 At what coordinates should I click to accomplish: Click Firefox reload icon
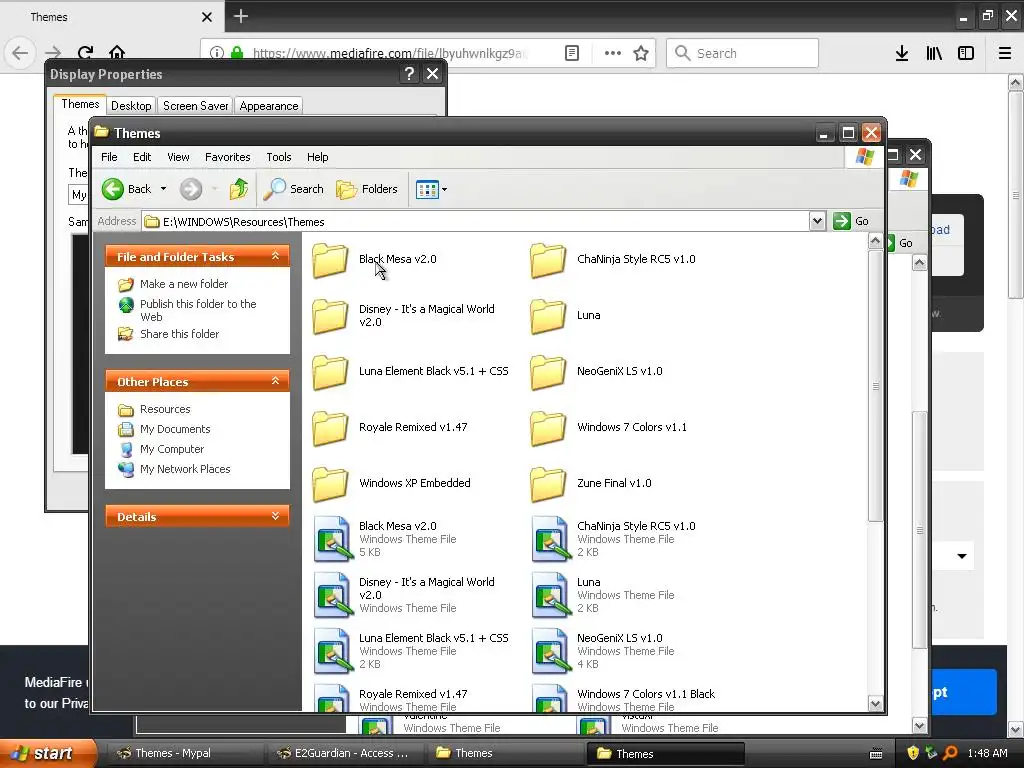[85, 52]
